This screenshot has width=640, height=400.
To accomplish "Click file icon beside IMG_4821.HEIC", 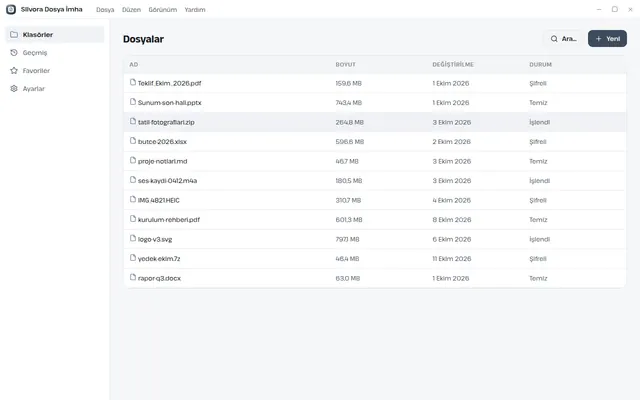I will (x=133, y=199).
